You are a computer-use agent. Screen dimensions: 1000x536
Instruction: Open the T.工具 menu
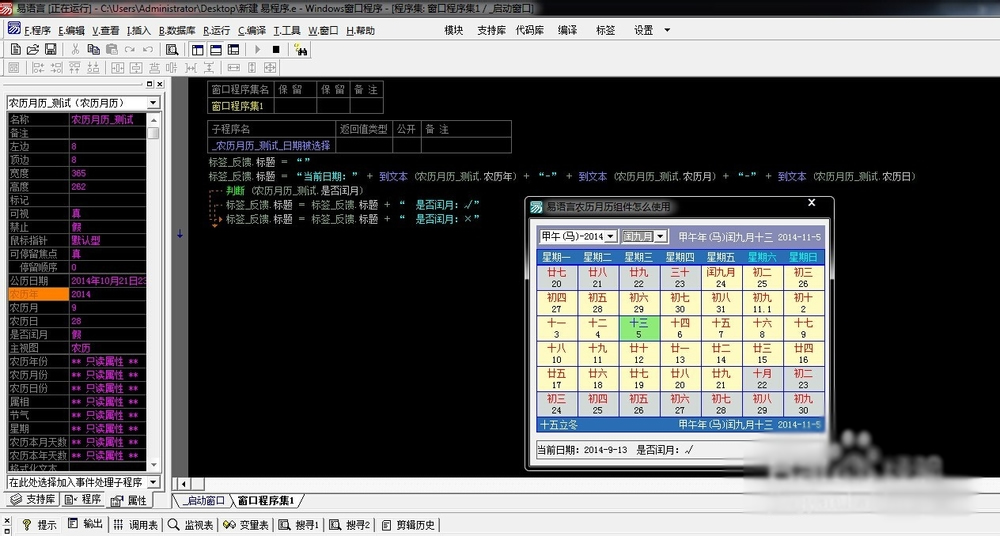click(x=287, y=31)
